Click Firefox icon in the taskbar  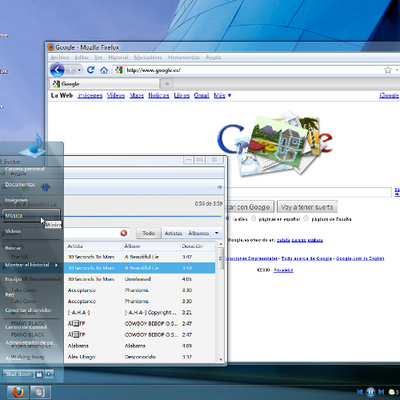(x=18, y=392)
